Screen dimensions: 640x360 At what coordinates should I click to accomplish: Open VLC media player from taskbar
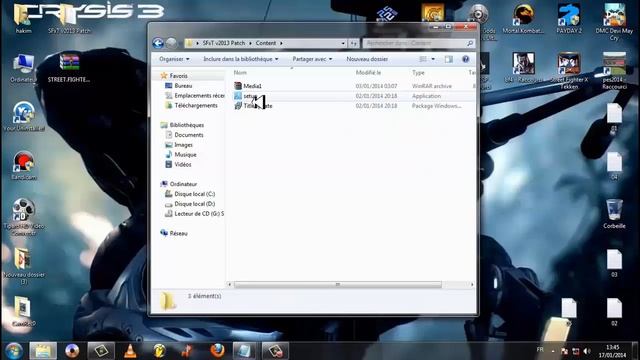(x=130, y=351)
